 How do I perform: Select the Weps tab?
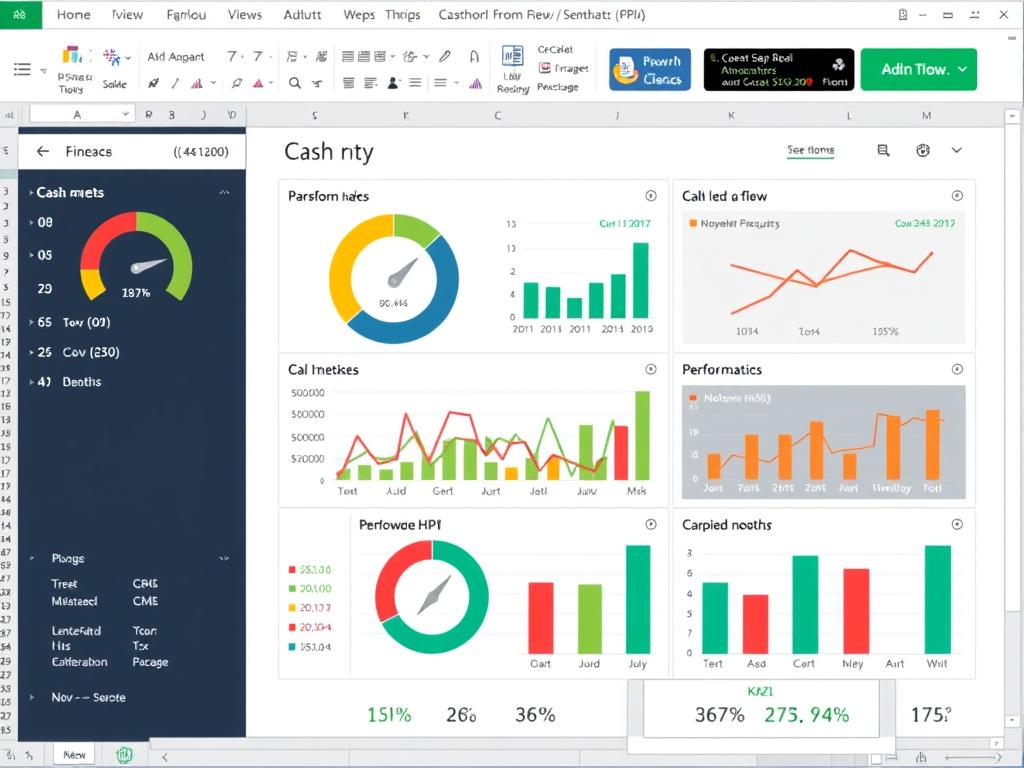pos(357,14)
